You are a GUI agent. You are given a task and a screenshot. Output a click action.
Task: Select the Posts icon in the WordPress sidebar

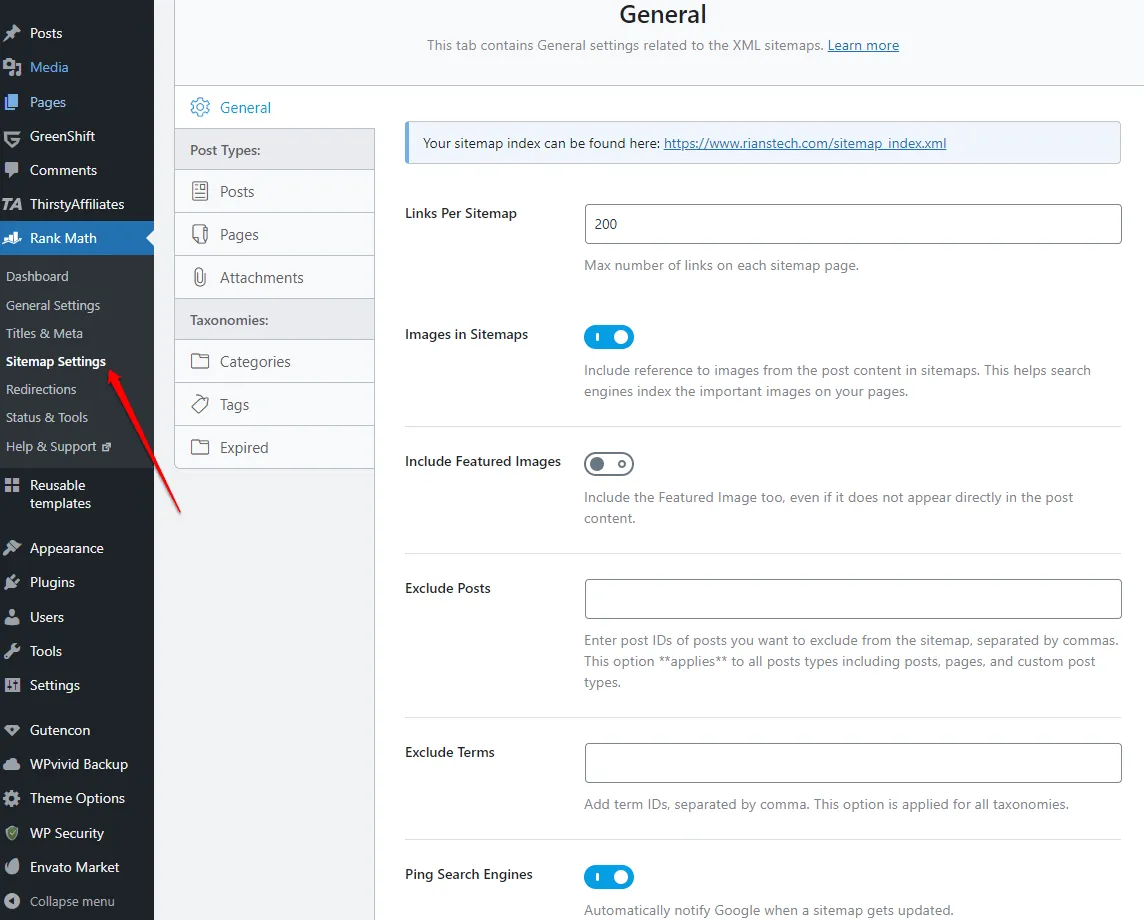[x=14, y=33]
